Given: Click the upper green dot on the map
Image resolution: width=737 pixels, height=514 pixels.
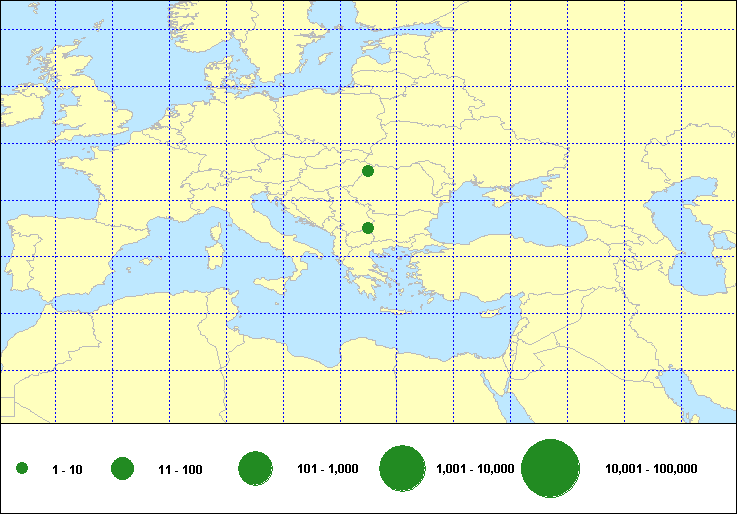Looking at the screenshot, I should 368,171.
